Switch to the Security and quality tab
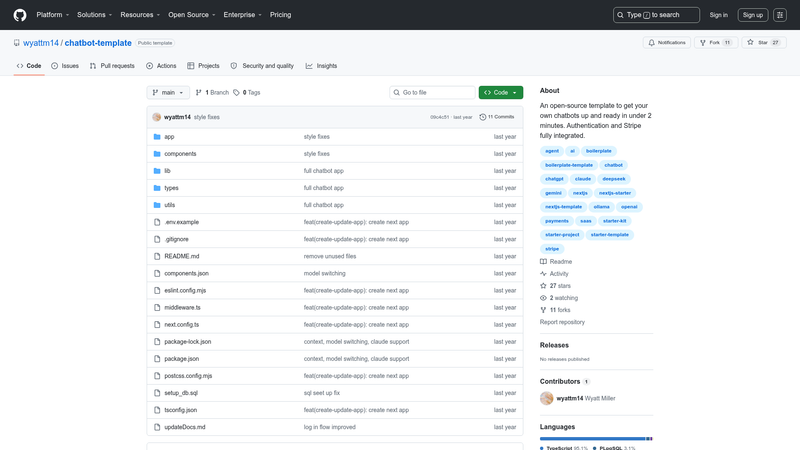 (262, 66)
